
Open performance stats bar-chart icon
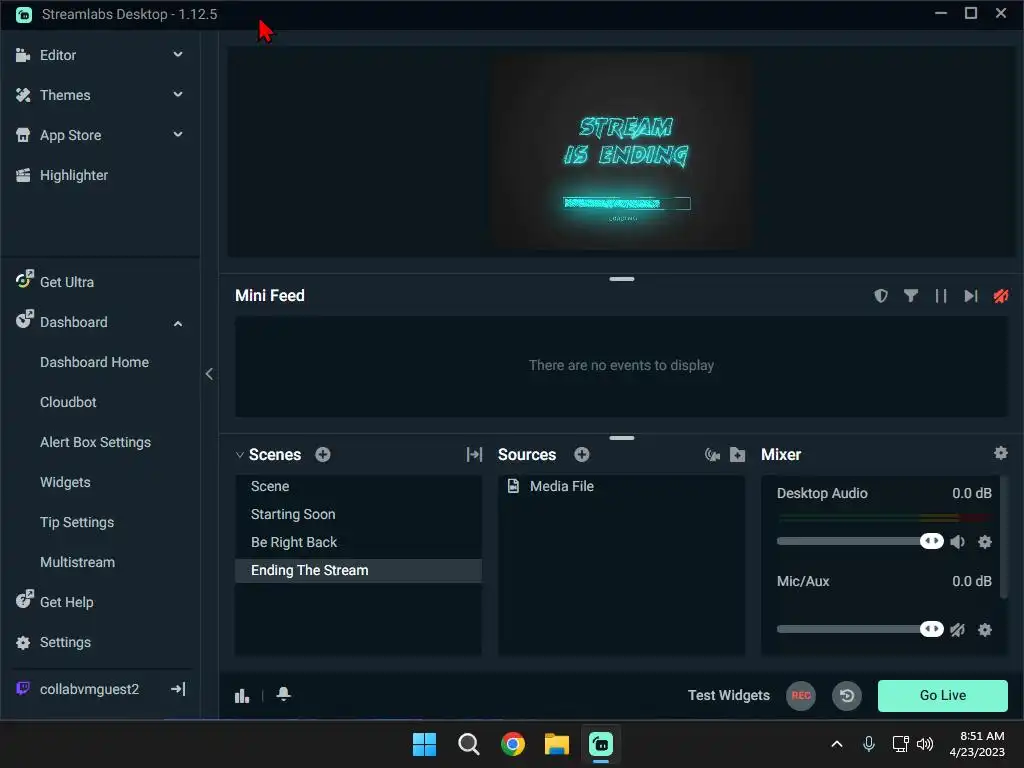click(242, 696)
